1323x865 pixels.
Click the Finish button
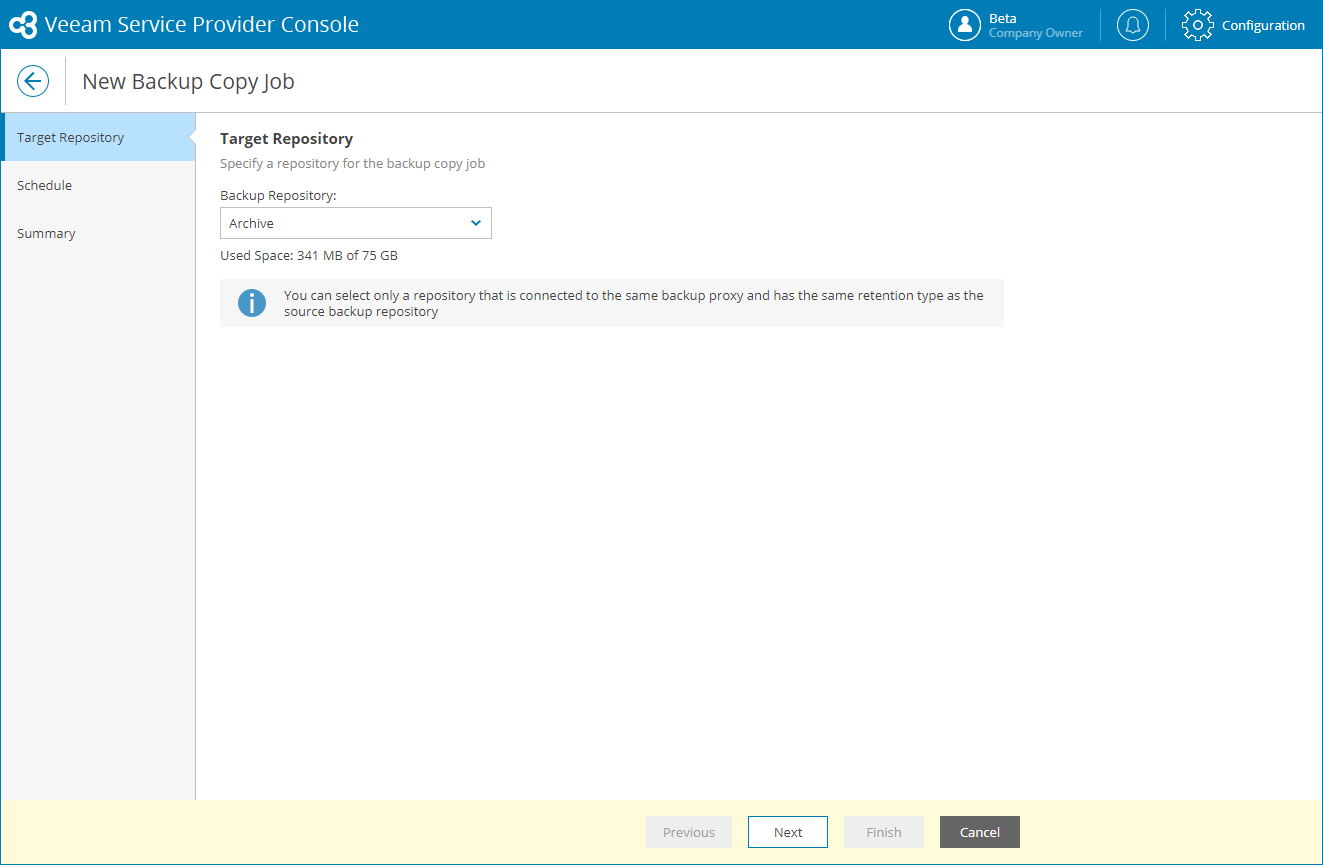pyautogui.click(x=884, y=832)
